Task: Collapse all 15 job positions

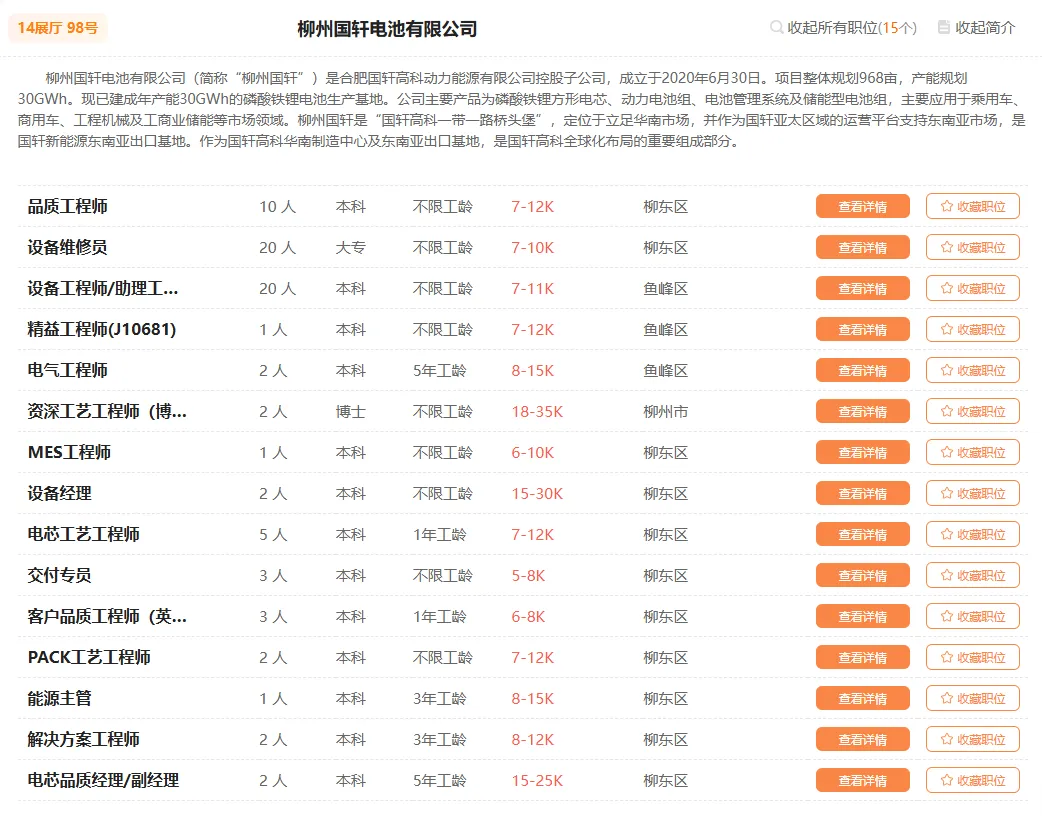Action: coord(843,28)
